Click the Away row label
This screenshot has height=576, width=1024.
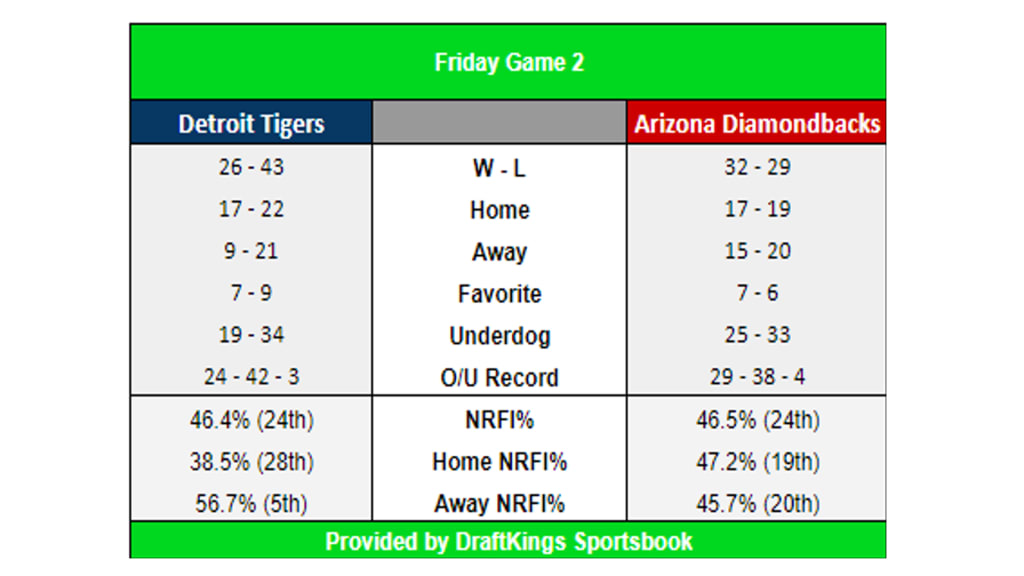click(x=499, y=252)
